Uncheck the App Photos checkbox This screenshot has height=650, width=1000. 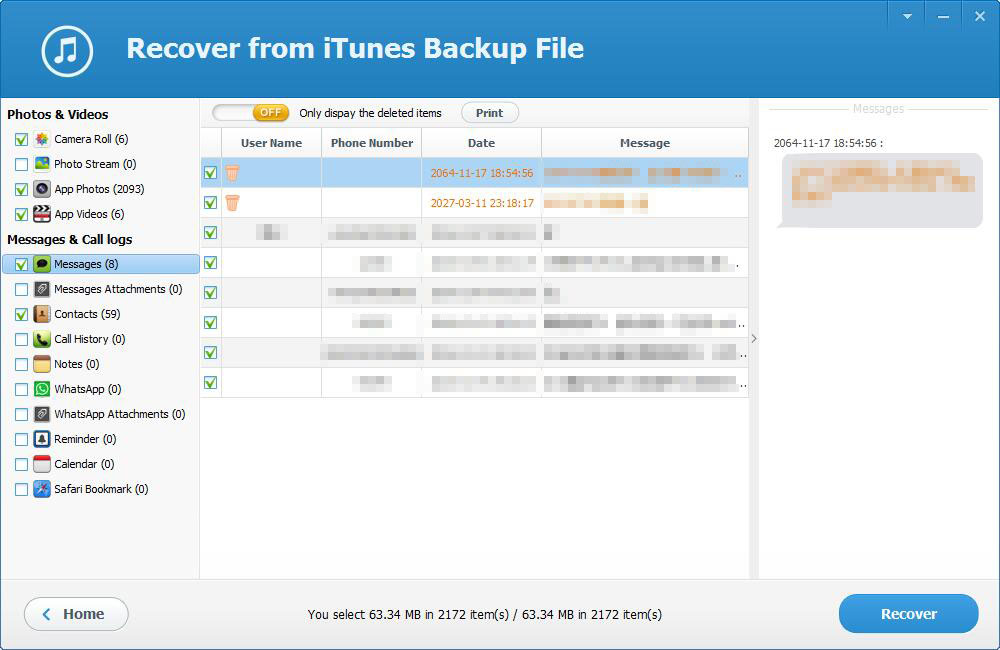pos(22,189)
